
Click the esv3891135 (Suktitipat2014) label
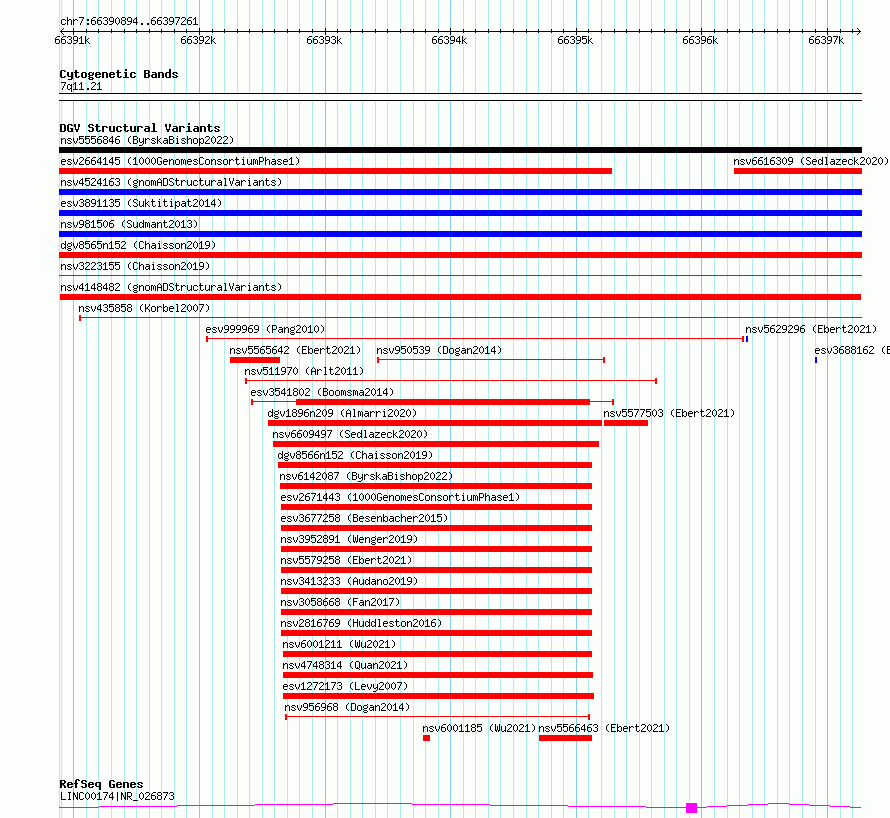(141, 203)
